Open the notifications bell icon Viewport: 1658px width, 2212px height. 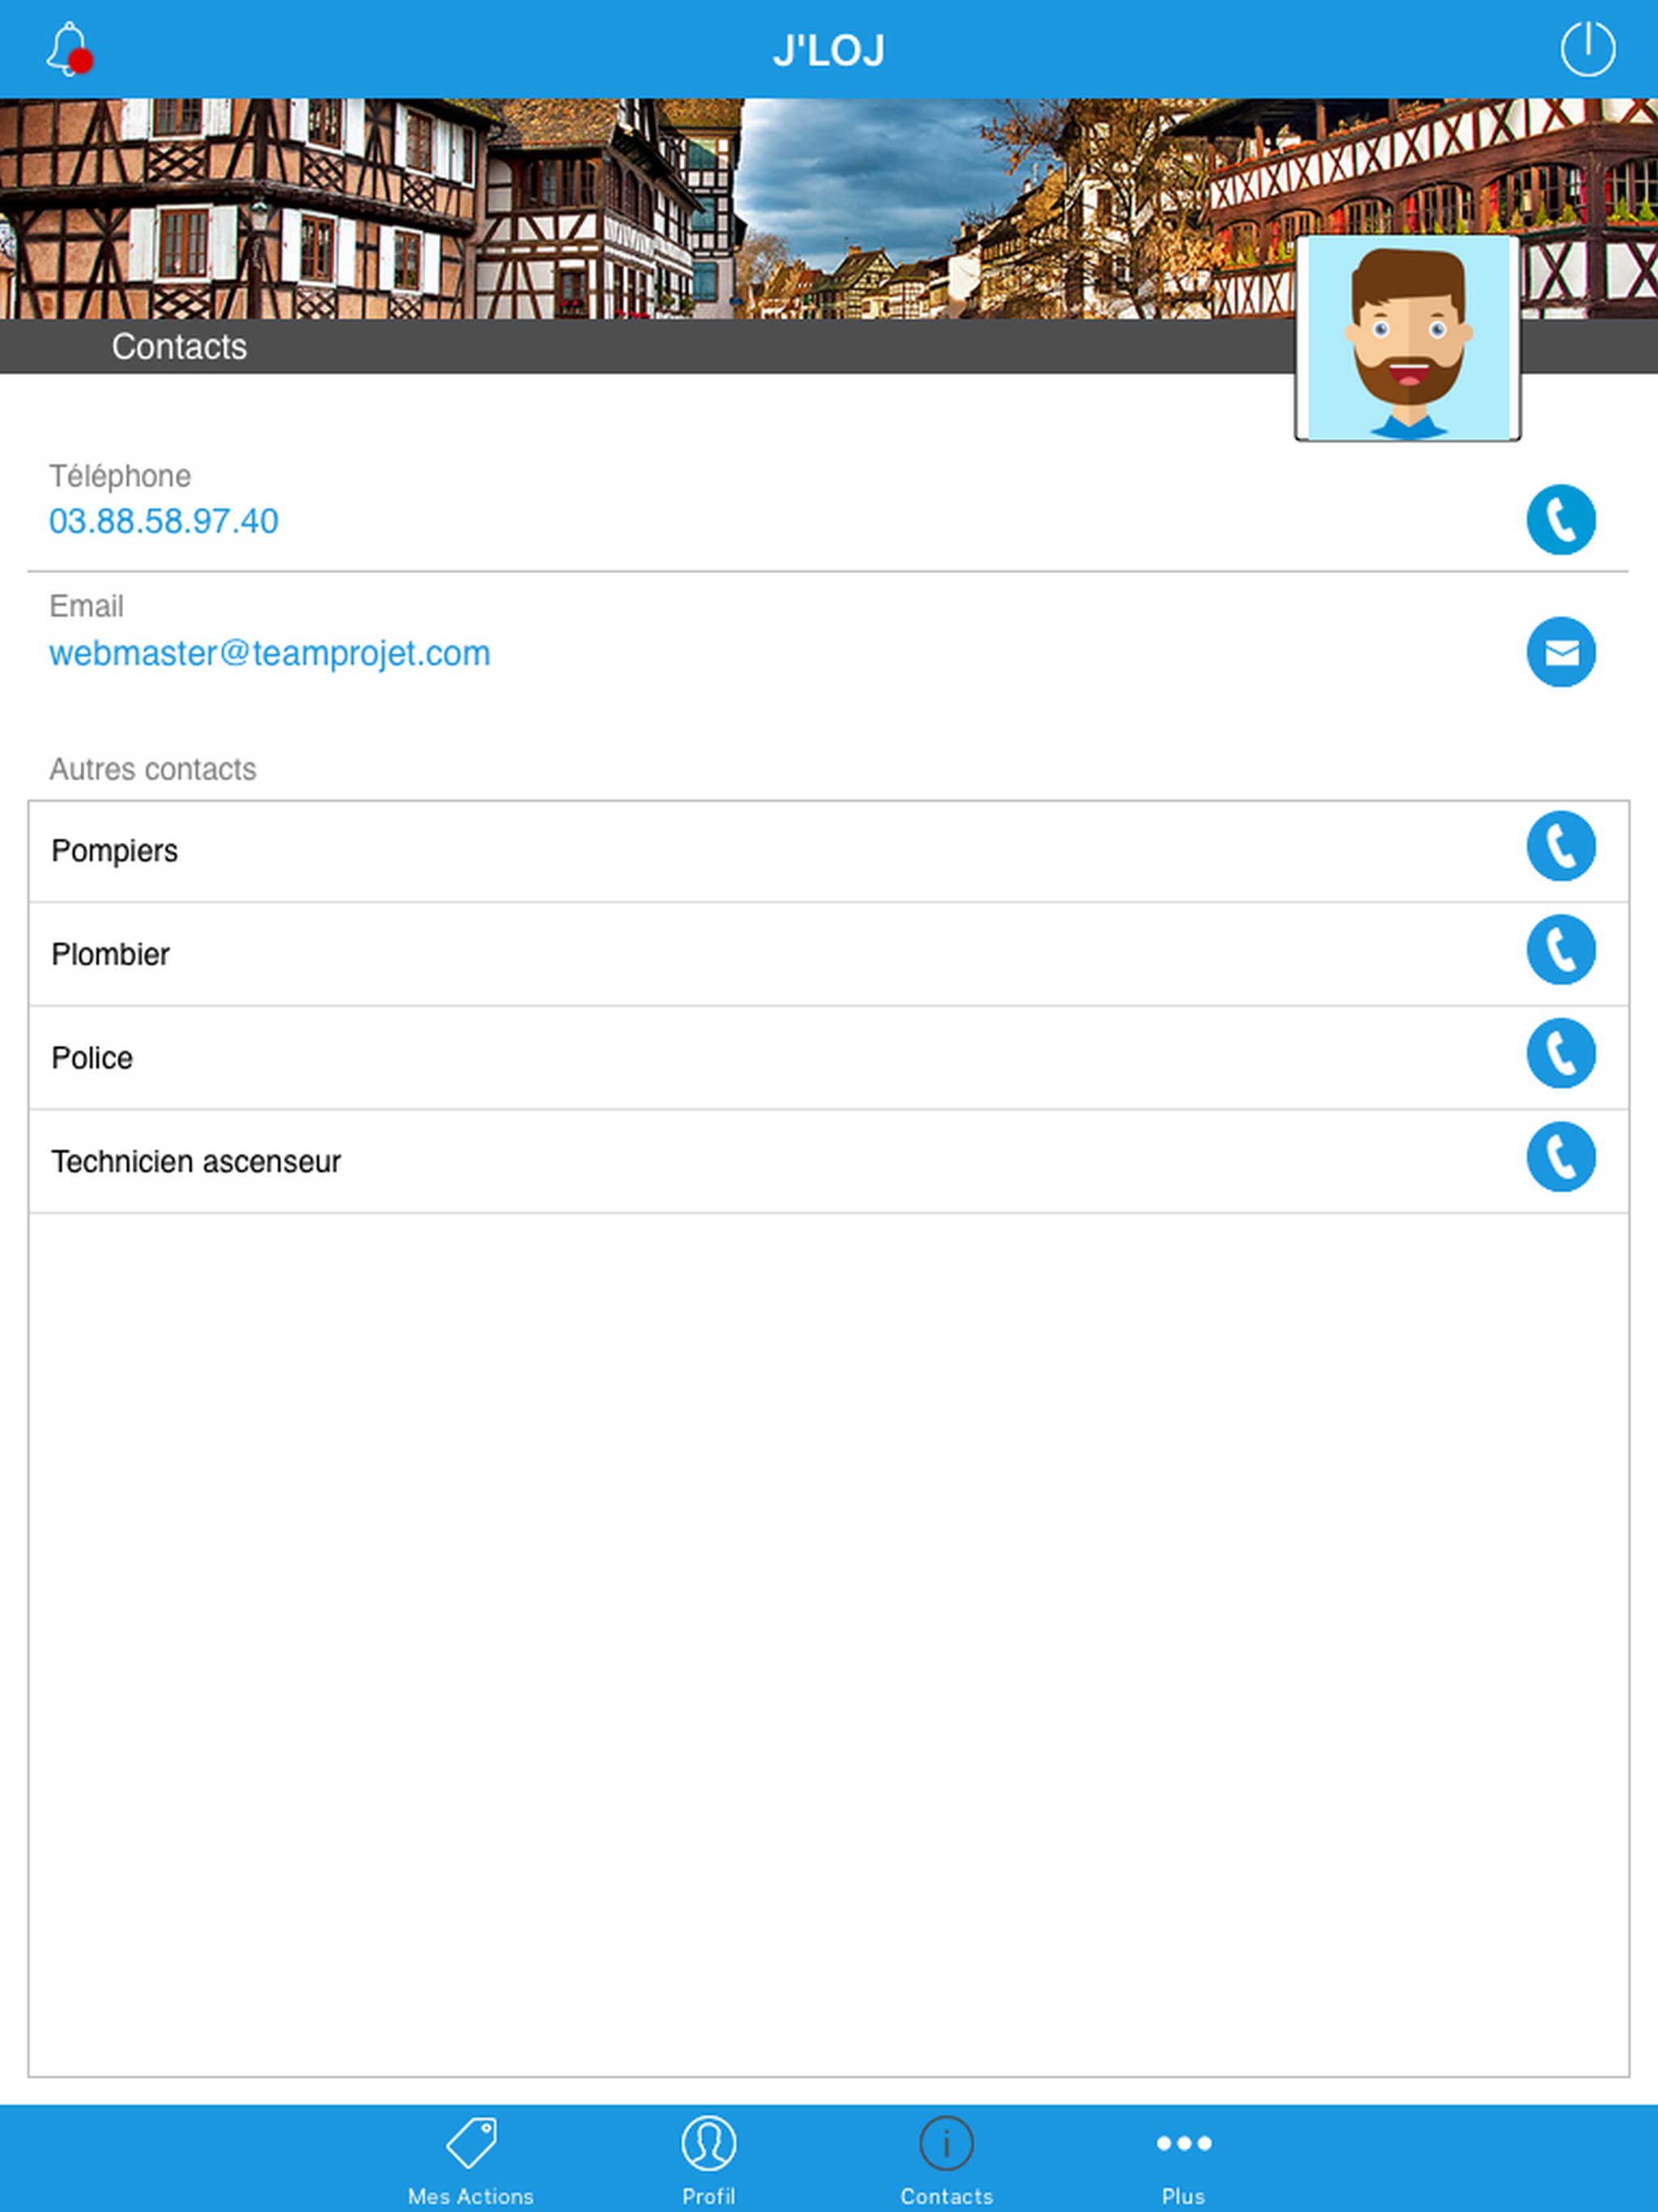(x=69, y=49)
